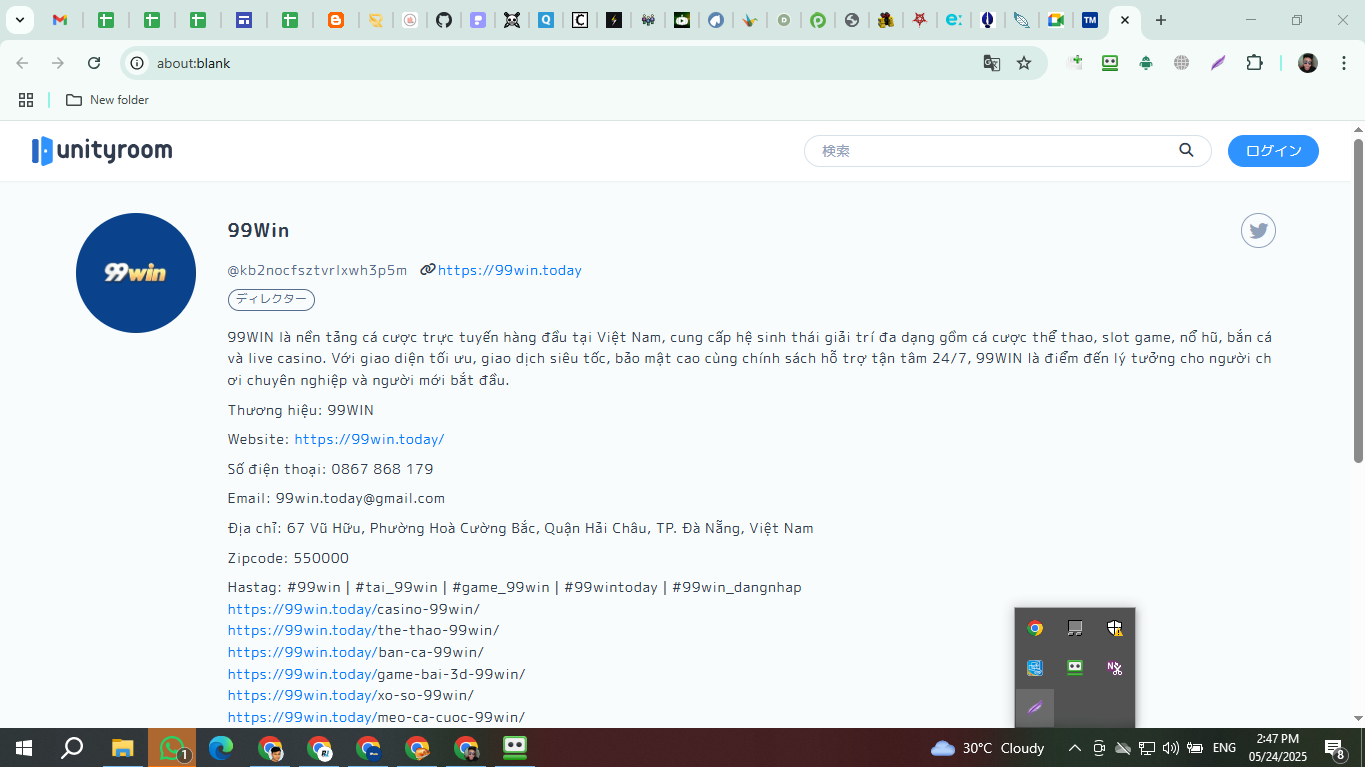Open Windows Security in the tray popup
Screen dimensions: 1365x767
coord(1115,628)
